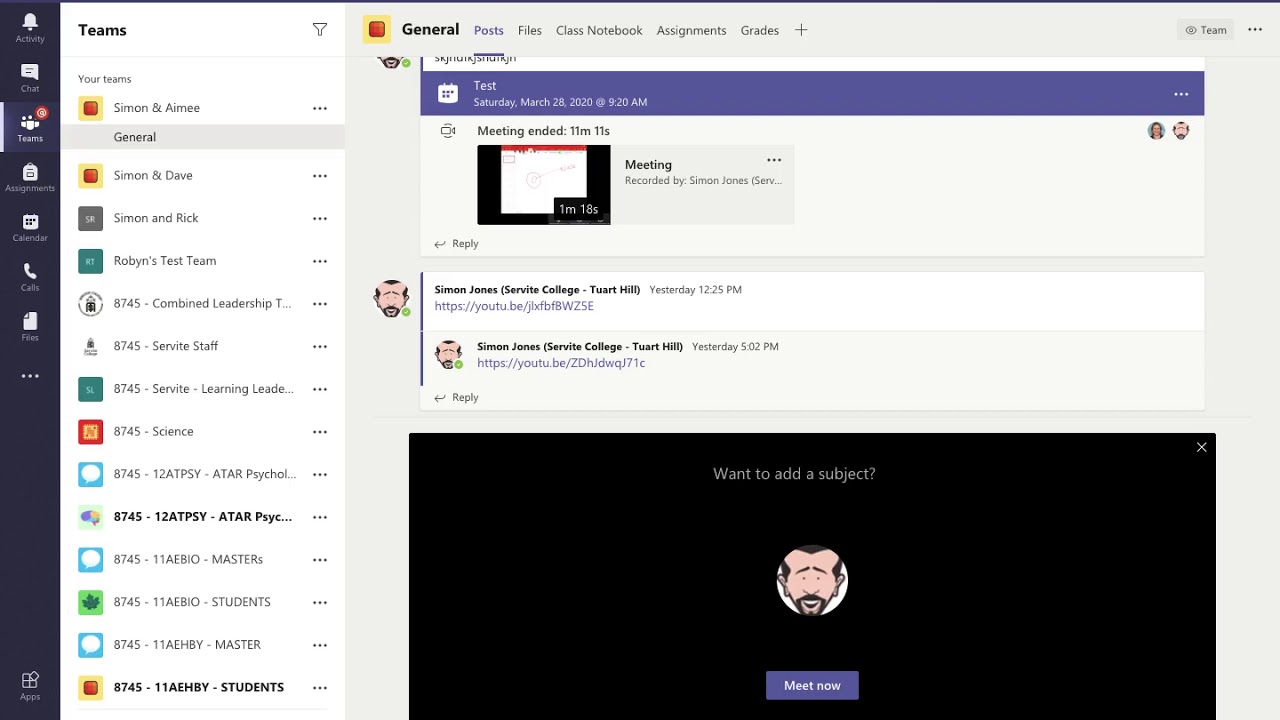Close the Want to add a subject panel

coord(1202,447)
